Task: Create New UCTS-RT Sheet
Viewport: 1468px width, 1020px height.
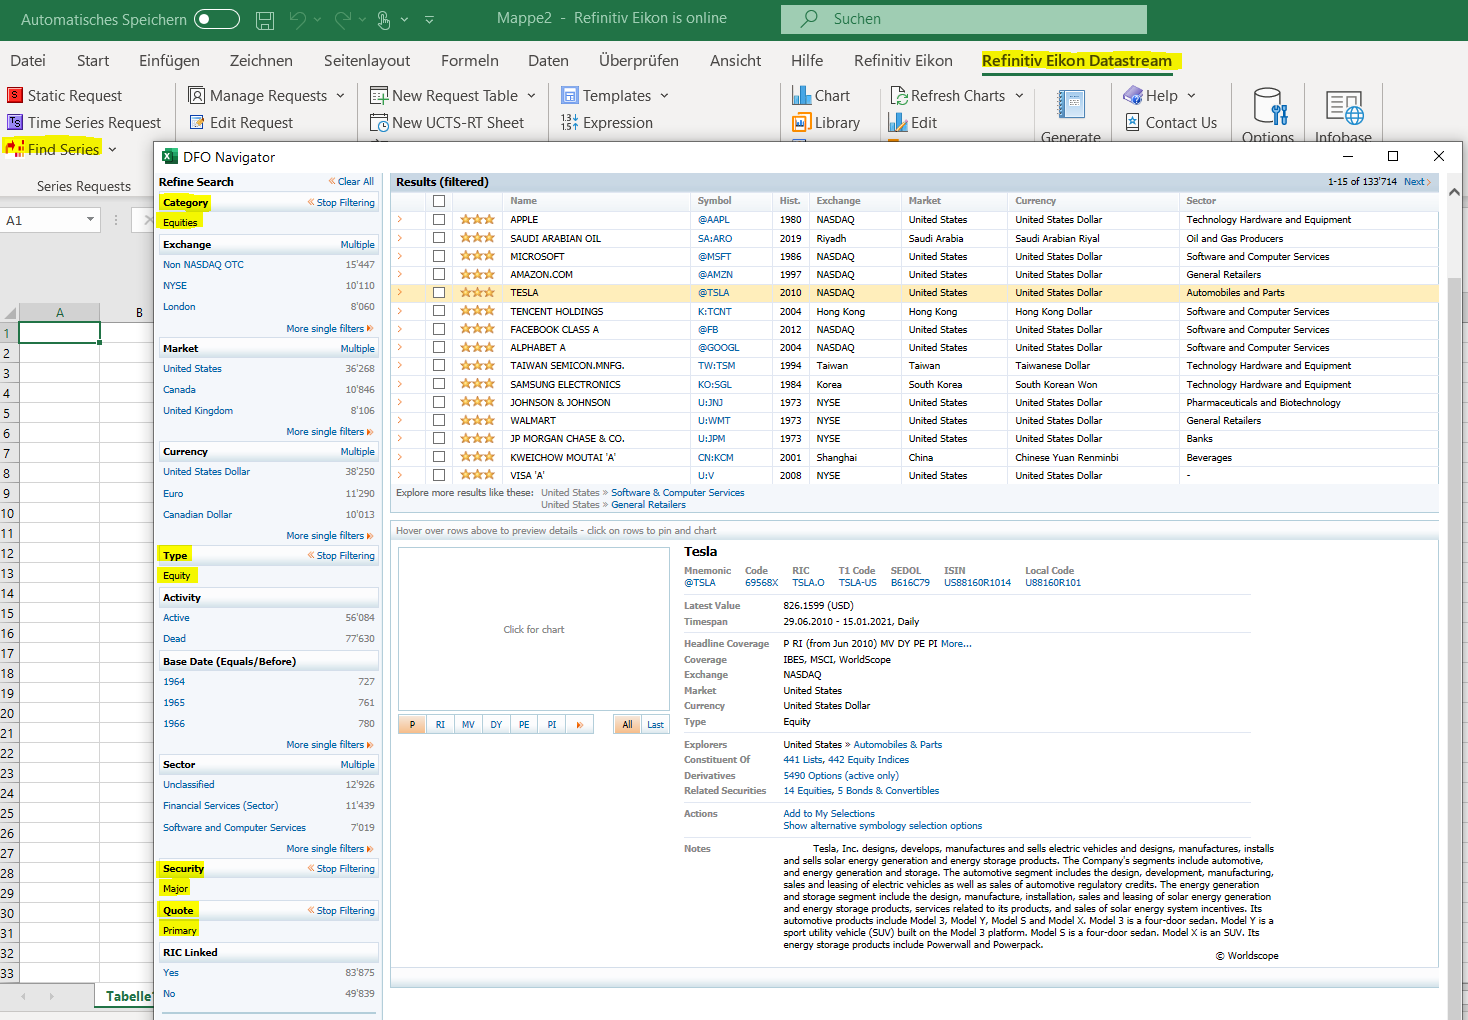Action: coord(447,122)
